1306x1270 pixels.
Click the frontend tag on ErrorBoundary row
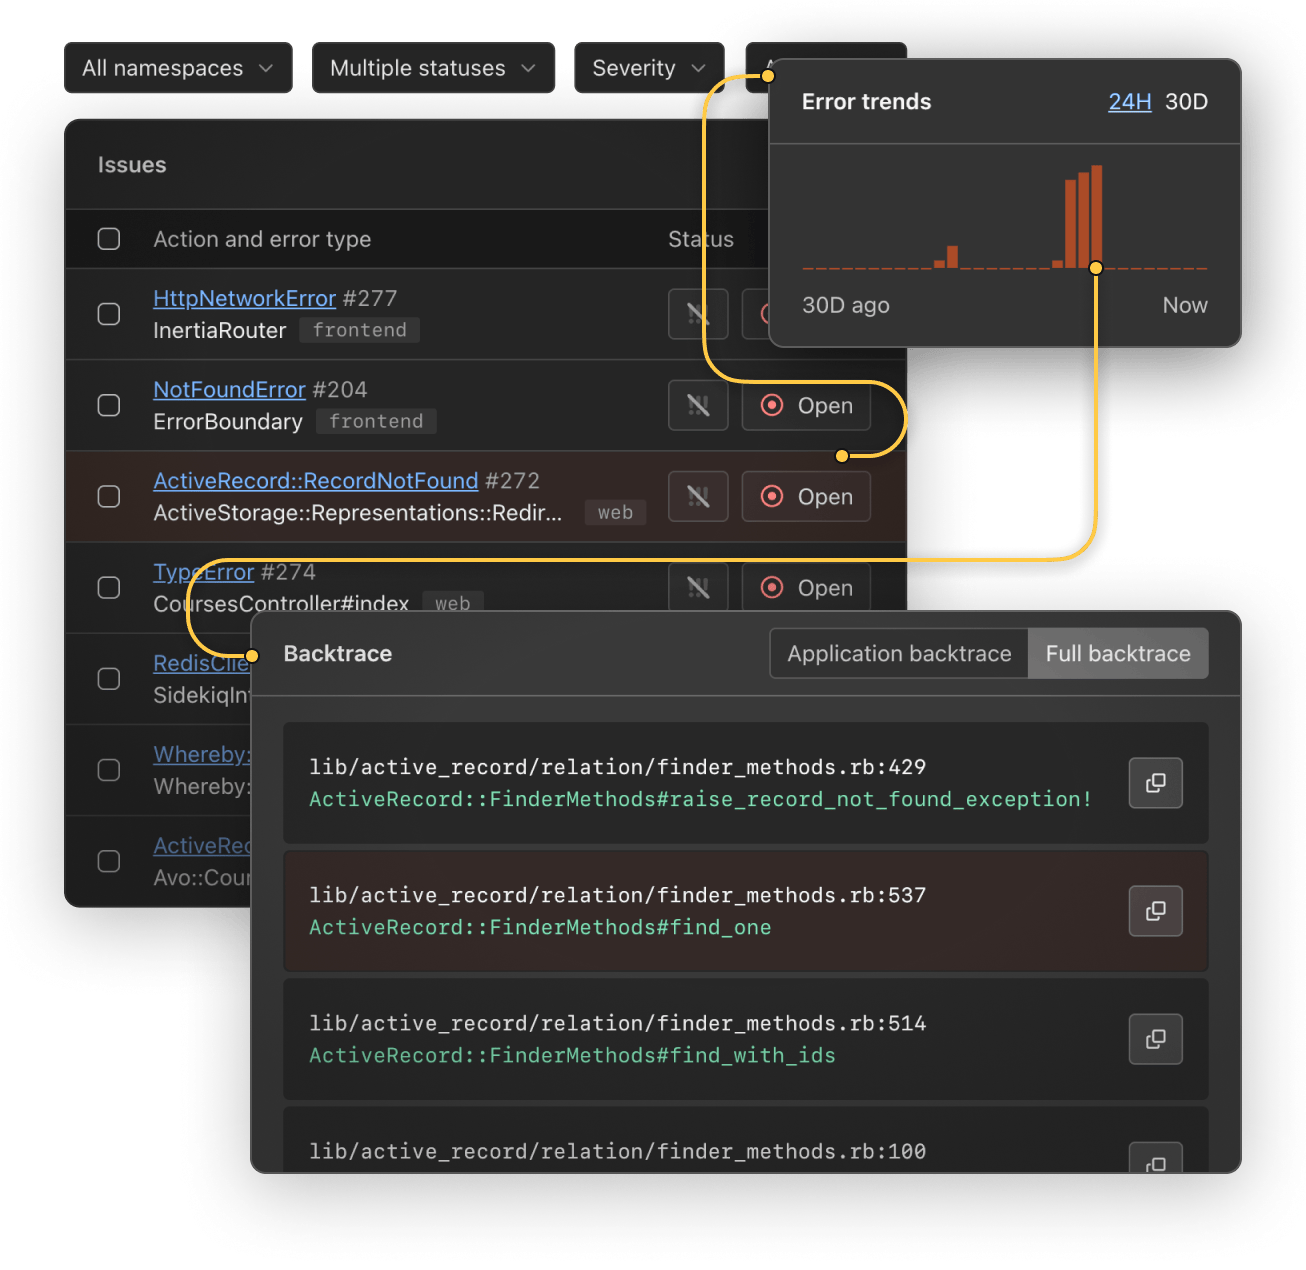[x=376, y=421]
